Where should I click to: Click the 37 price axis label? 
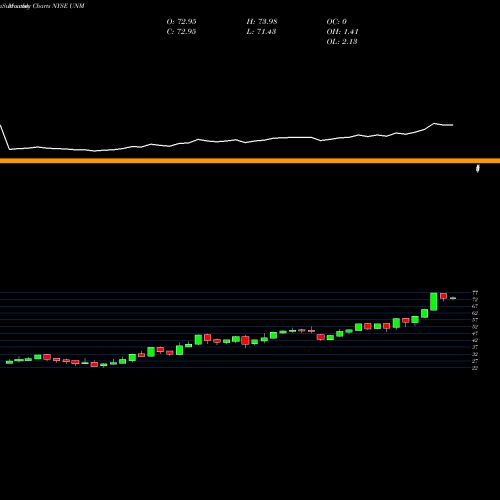(x=475, y=347)
